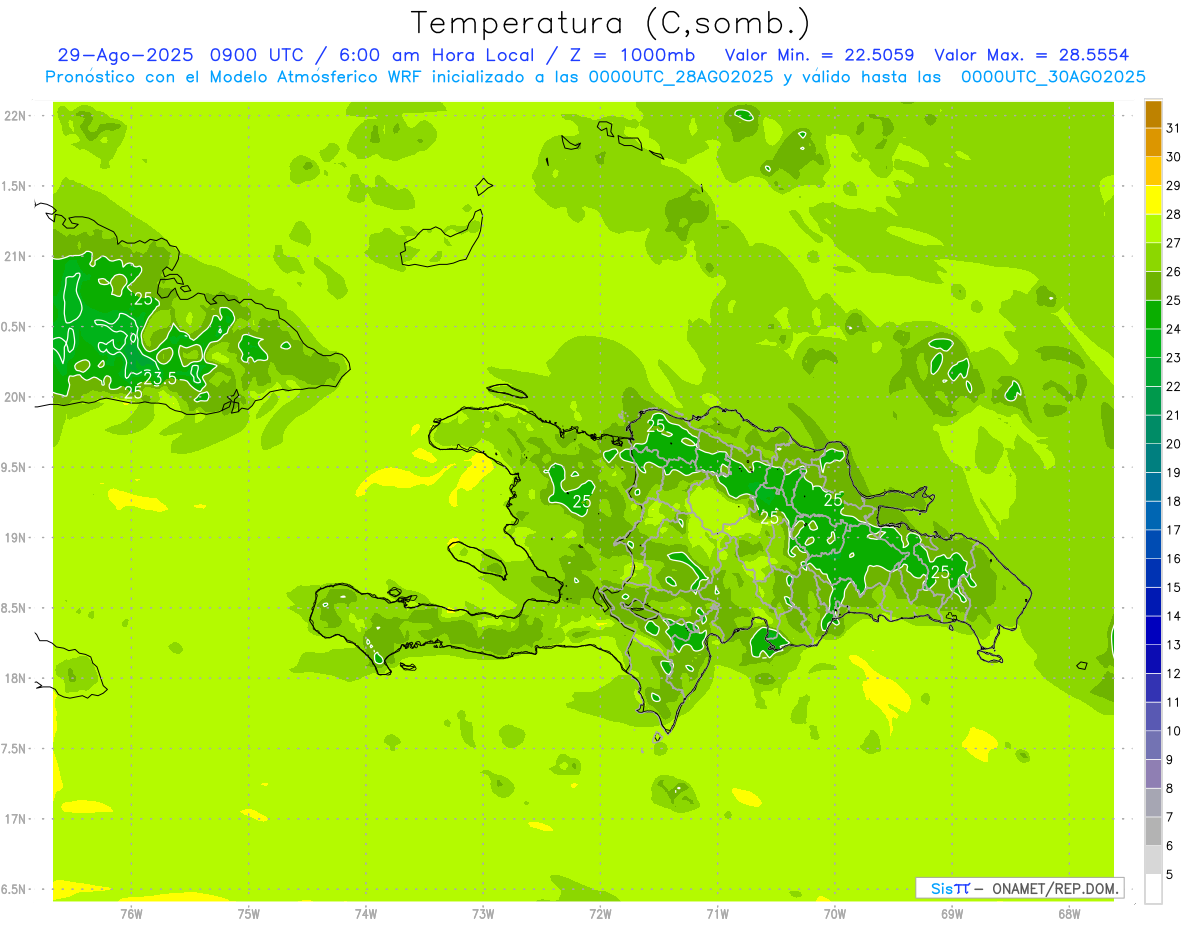Screen dimensions: 1200x927
Task: Click the '75W' longitude label
Action: pos(248,914)
